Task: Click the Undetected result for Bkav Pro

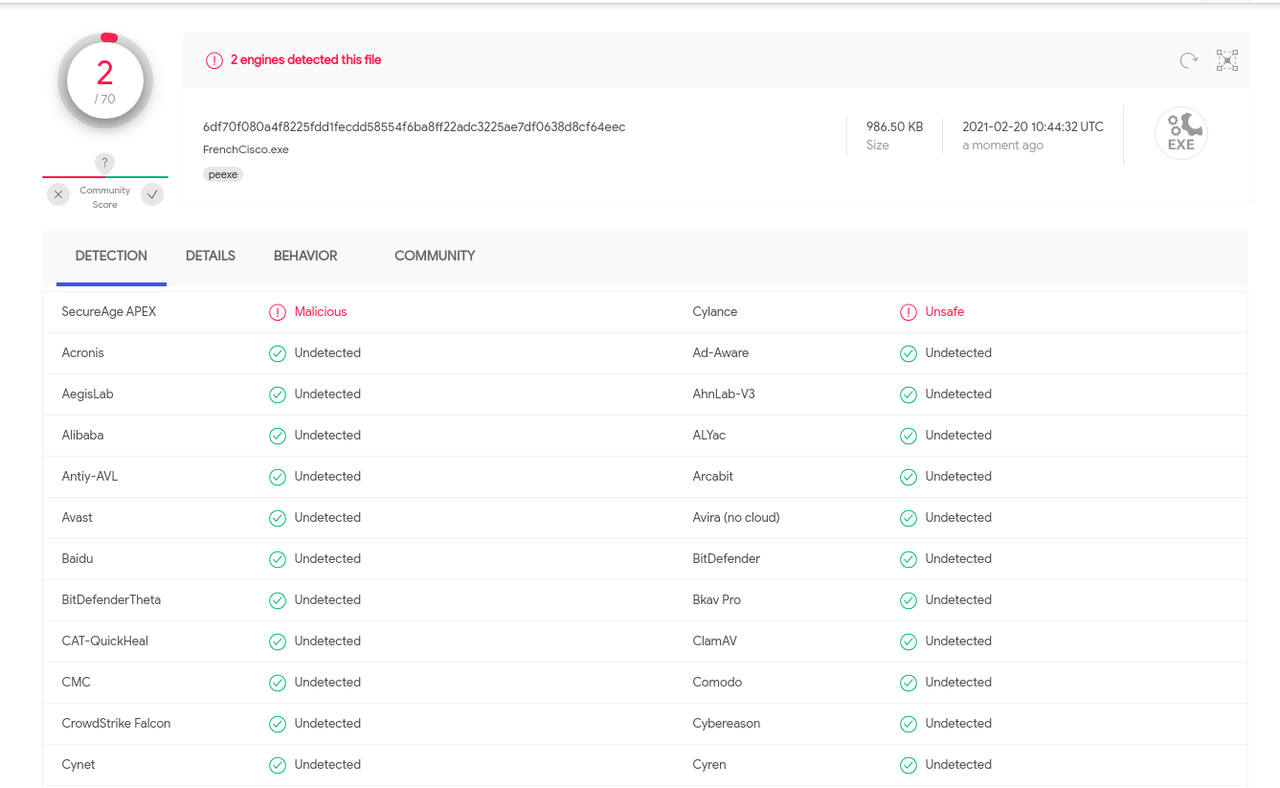Action: [x=959, y=600]
